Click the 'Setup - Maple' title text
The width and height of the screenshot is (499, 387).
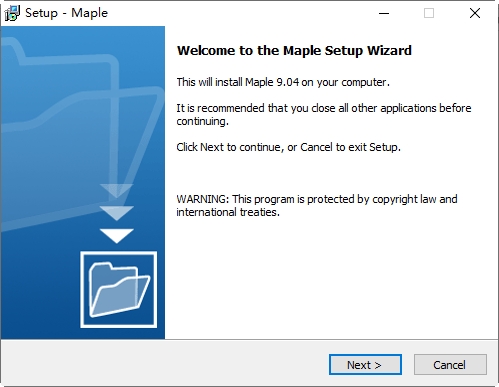click(66, 13)
